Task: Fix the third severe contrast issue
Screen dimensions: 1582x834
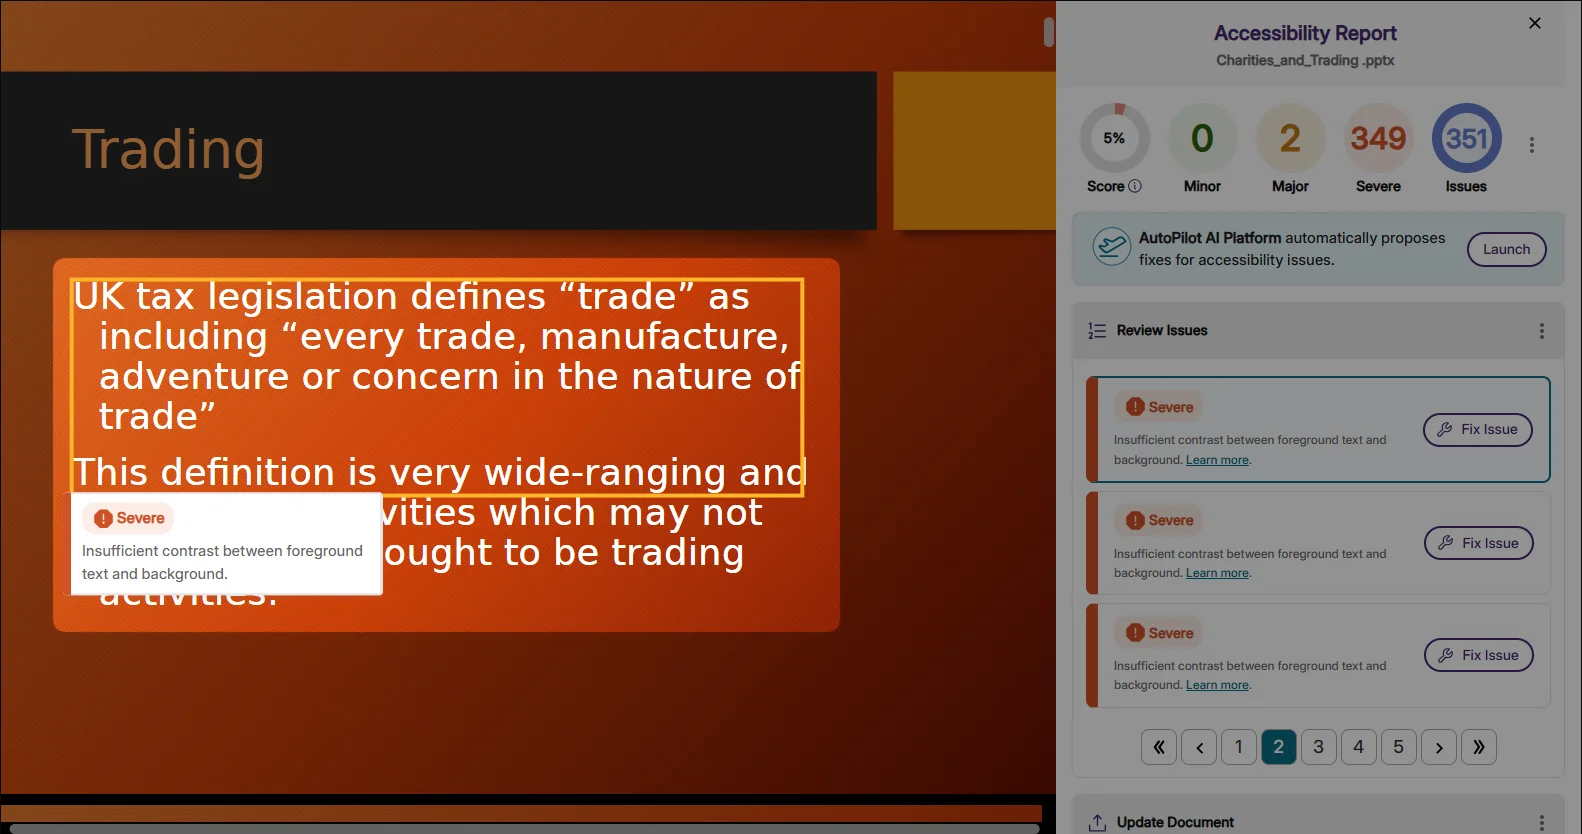Action: (1478, 656)
